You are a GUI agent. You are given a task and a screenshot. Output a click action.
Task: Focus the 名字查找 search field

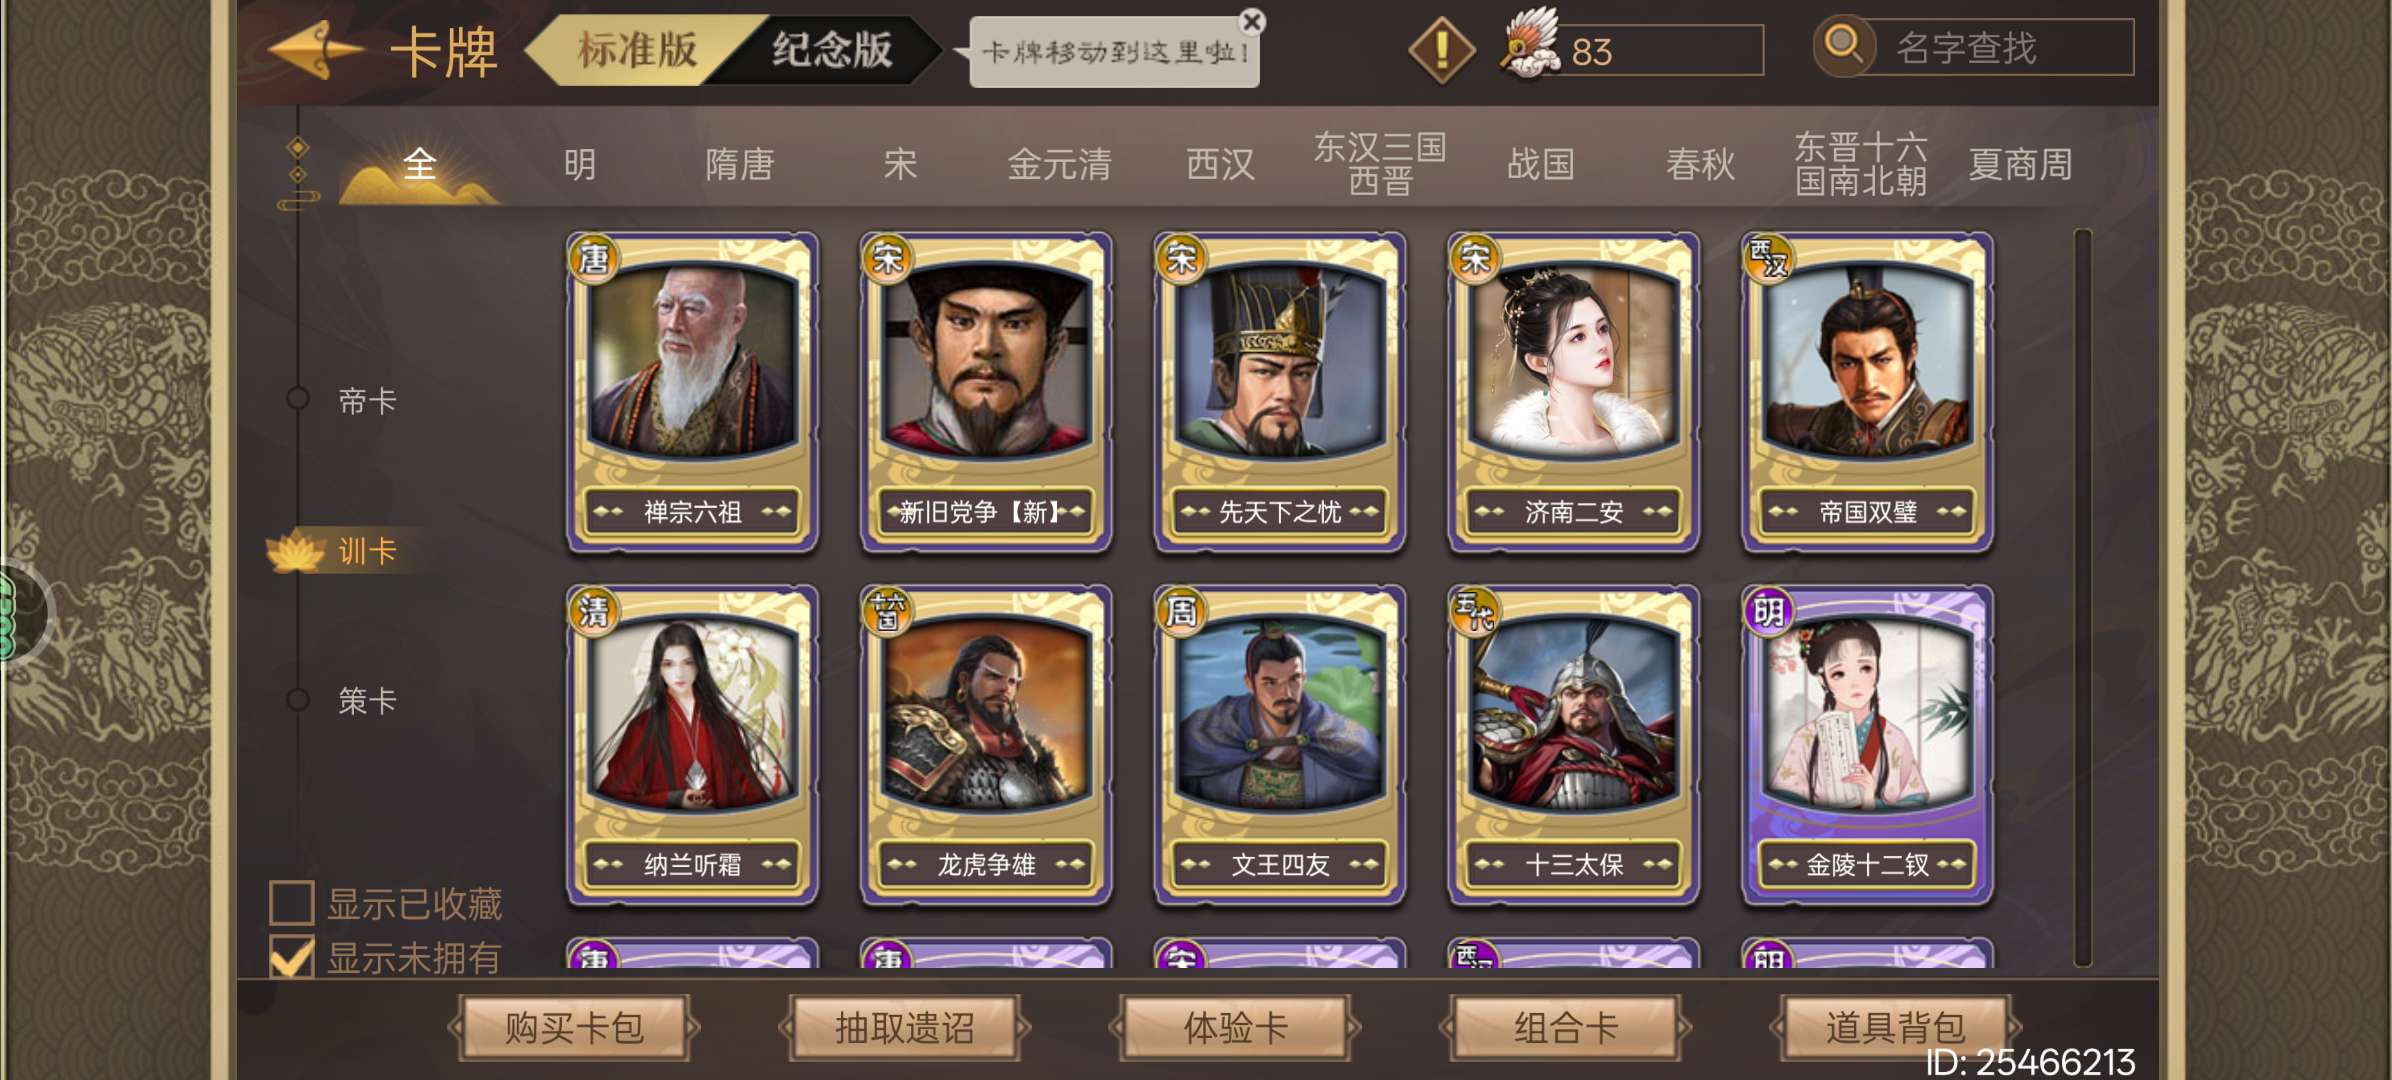coord(1998,47)
